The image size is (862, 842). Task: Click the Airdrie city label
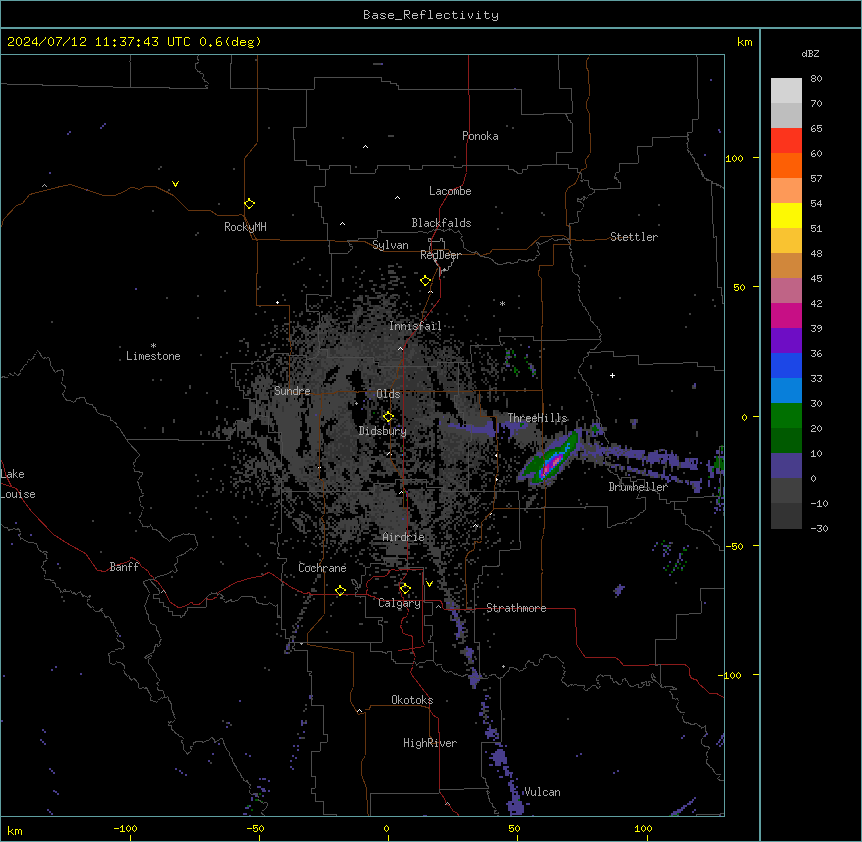[x=403, y=537]
